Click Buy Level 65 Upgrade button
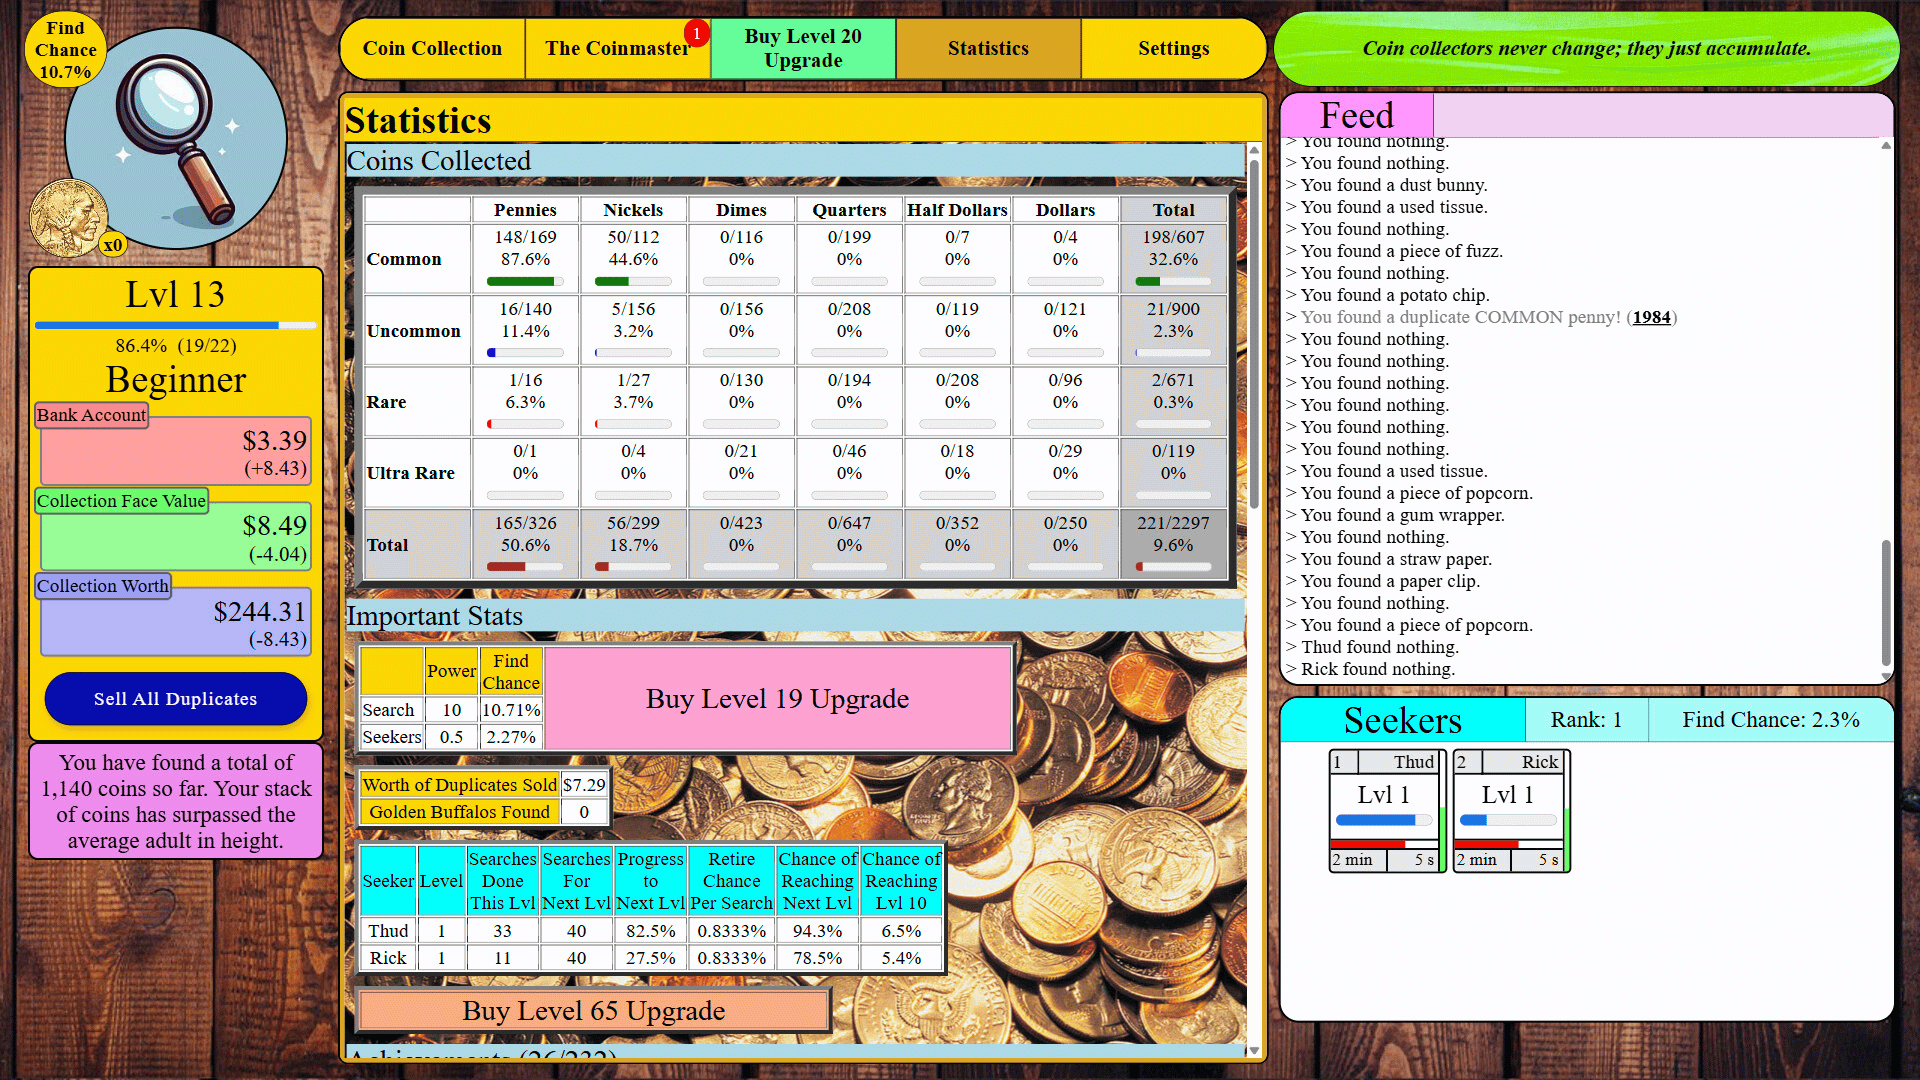This screenshot has height=1080, width=1920. 593,1011
